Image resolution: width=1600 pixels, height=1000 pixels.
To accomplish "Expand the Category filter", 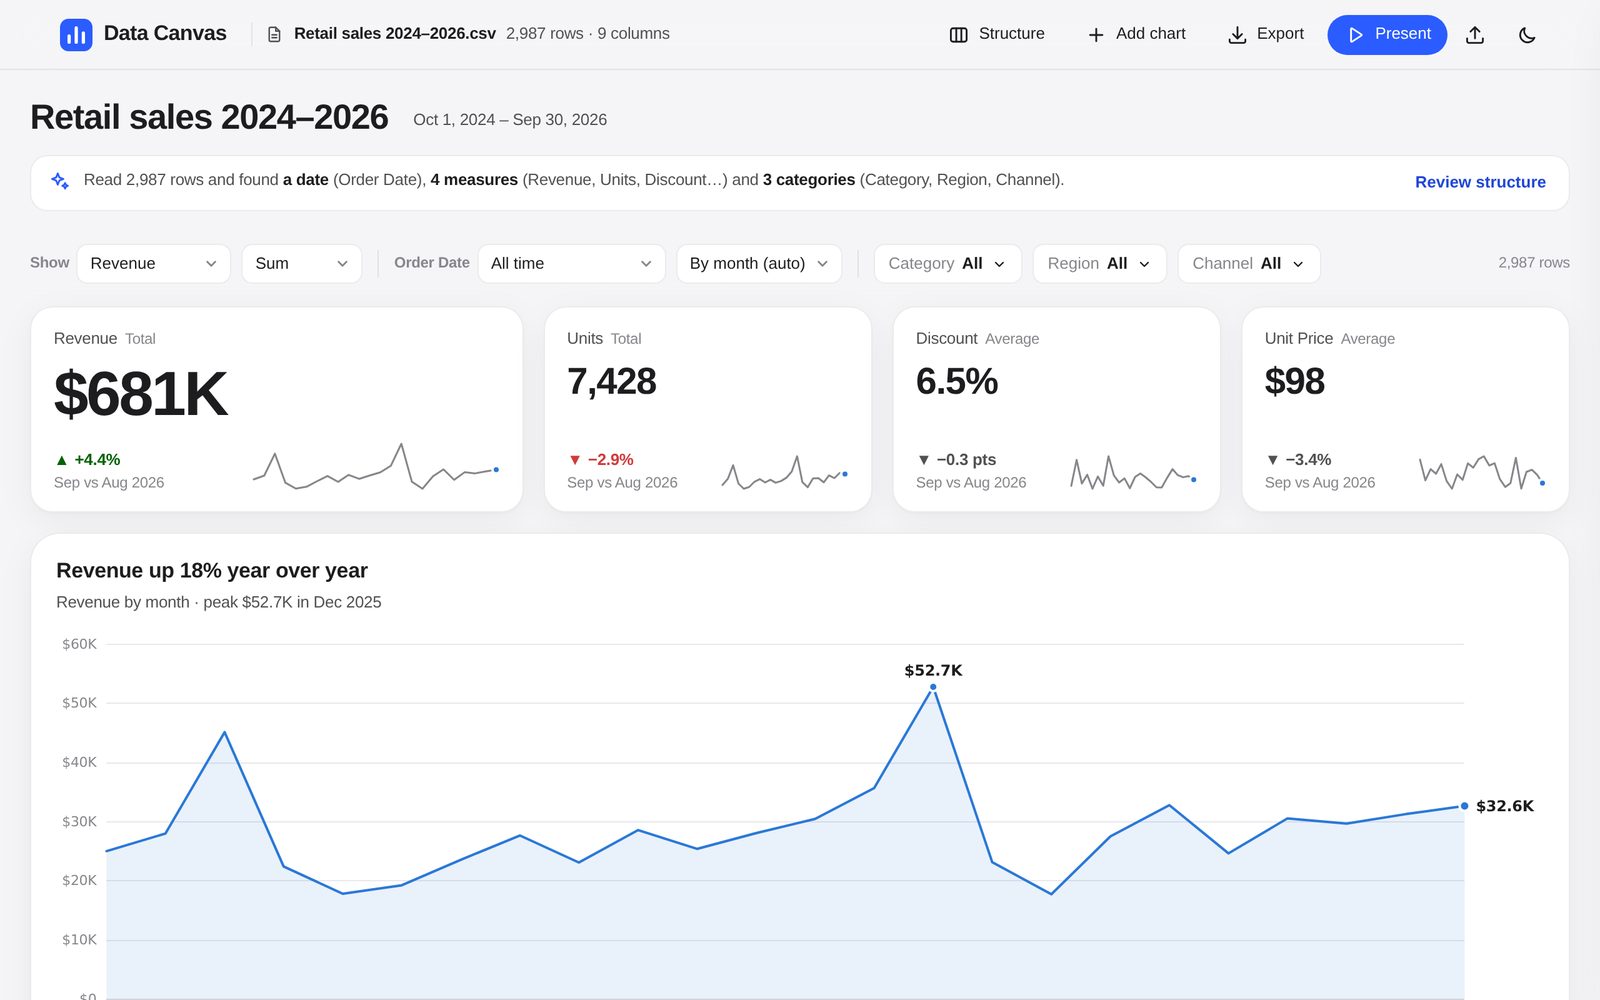I will coord(947,264).
